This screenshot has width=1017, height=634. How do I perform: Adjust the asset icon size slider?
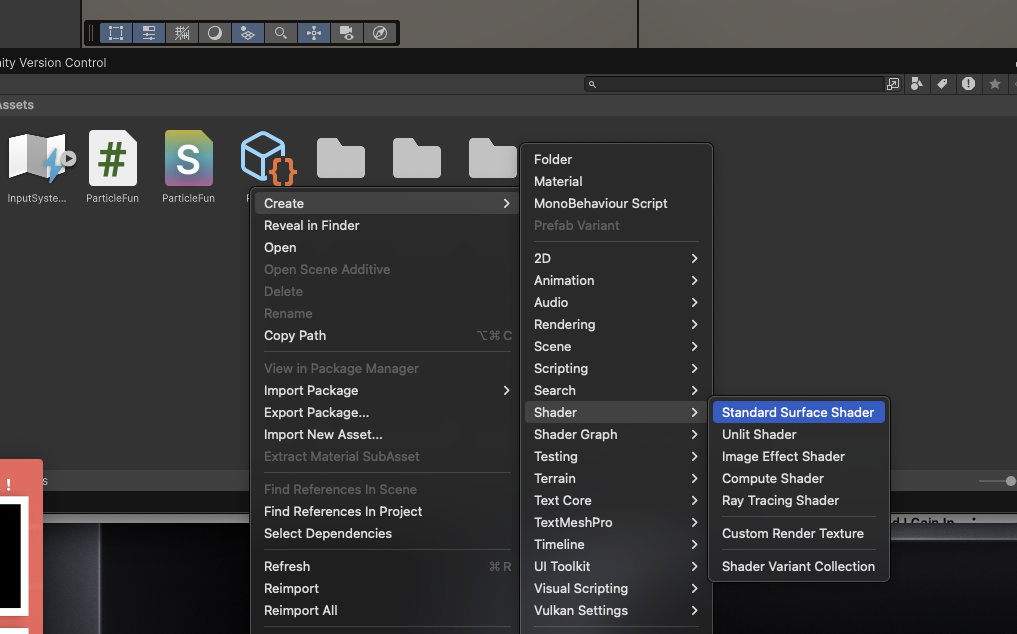[x=1008, y=481]
